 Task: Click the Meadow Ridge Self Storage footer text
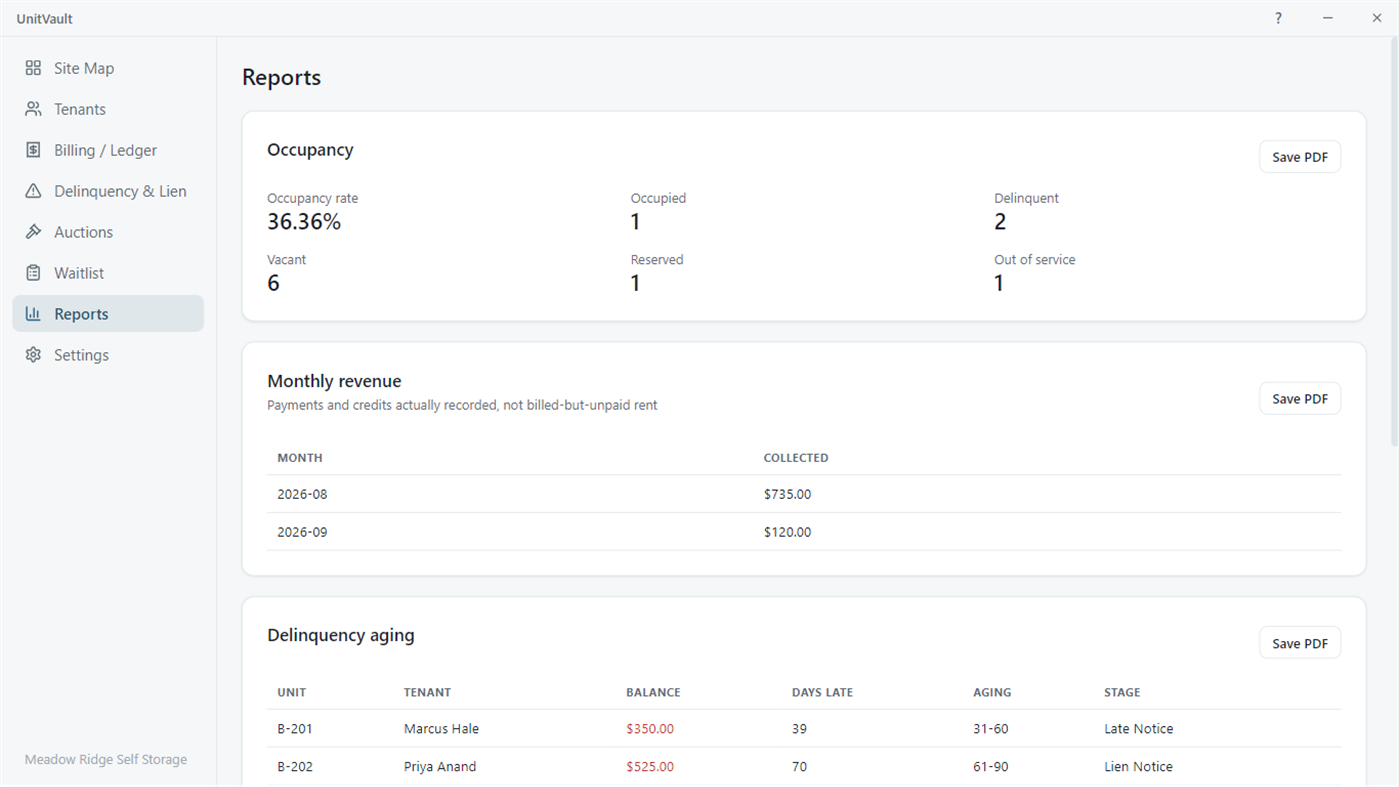[x=106, y=760]
